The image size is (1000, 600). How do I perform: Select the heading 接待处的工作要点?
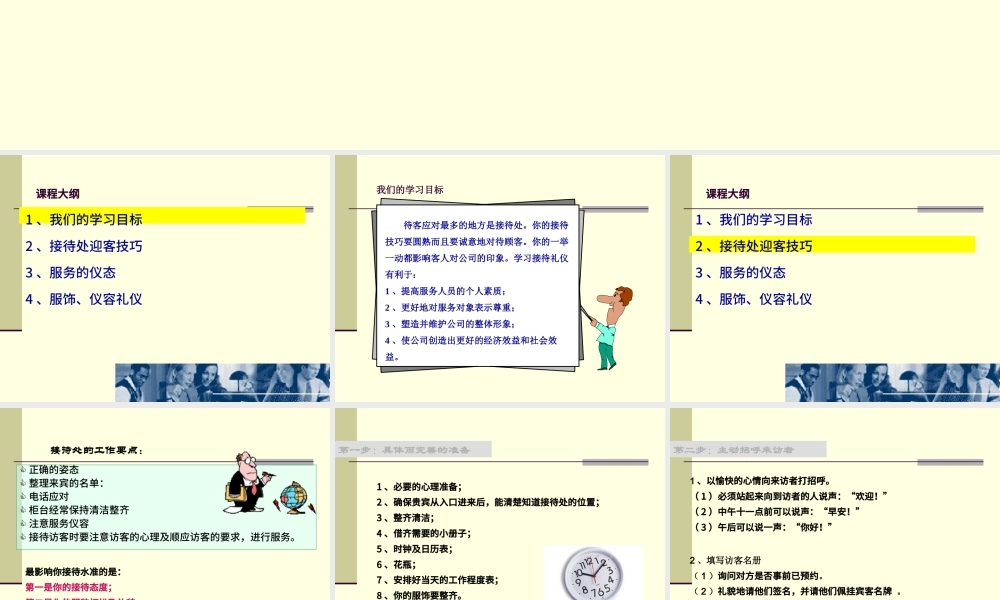97,450
